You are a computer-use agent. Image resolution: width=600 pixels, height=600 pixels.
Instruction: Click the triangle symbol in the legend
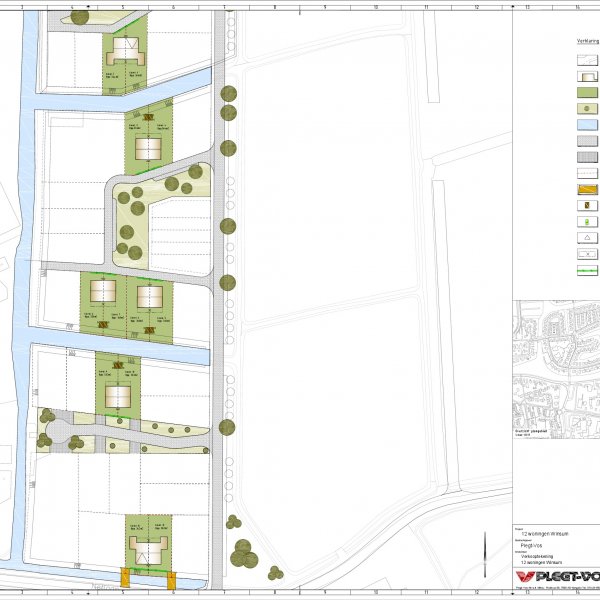point(587,238)
